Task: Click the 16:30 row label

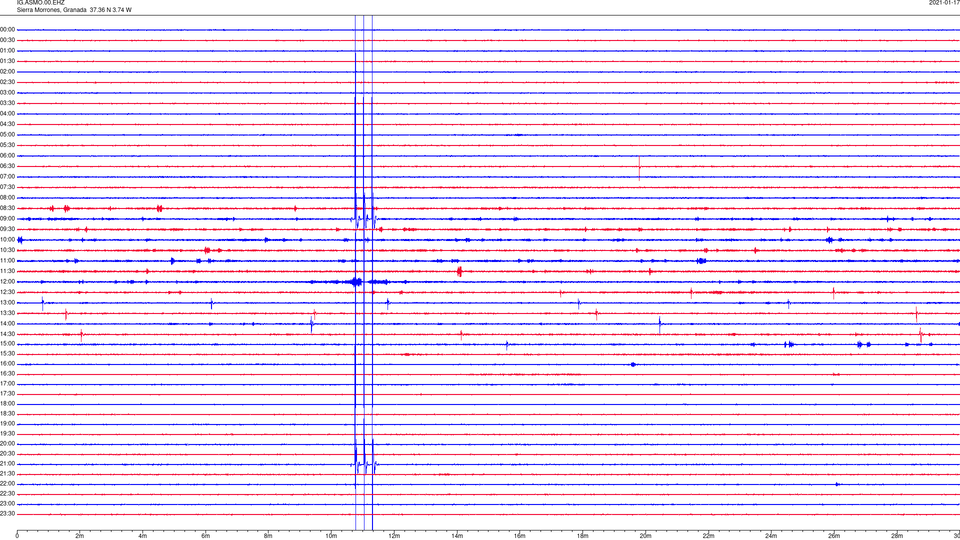Action: [x=7, y=373]
